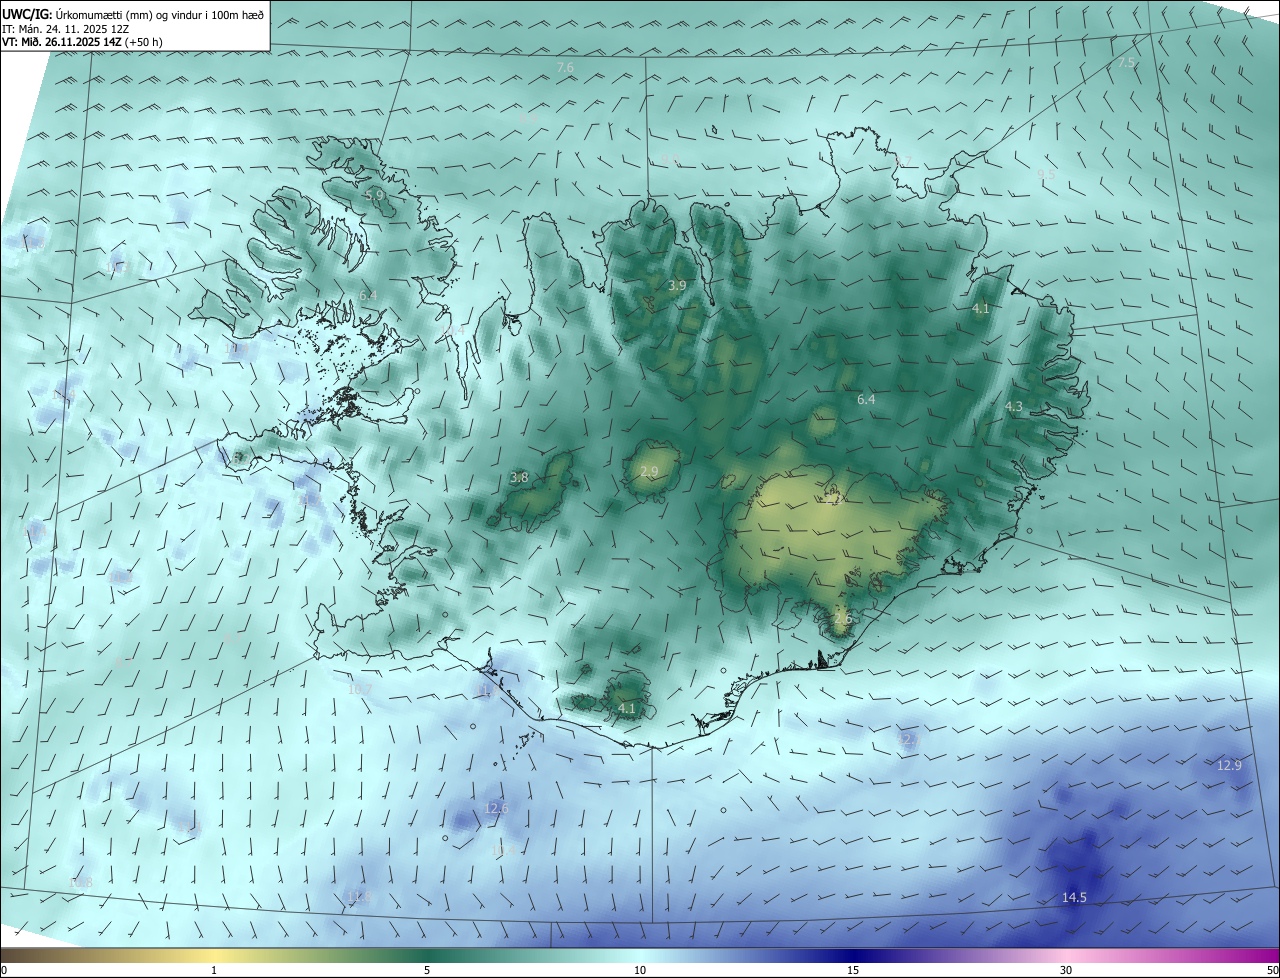Click the map title 'Úrkomumætti (mm) og vindur í 100m hæð'
1280x978 pixels.
click(x=159, y=15)
